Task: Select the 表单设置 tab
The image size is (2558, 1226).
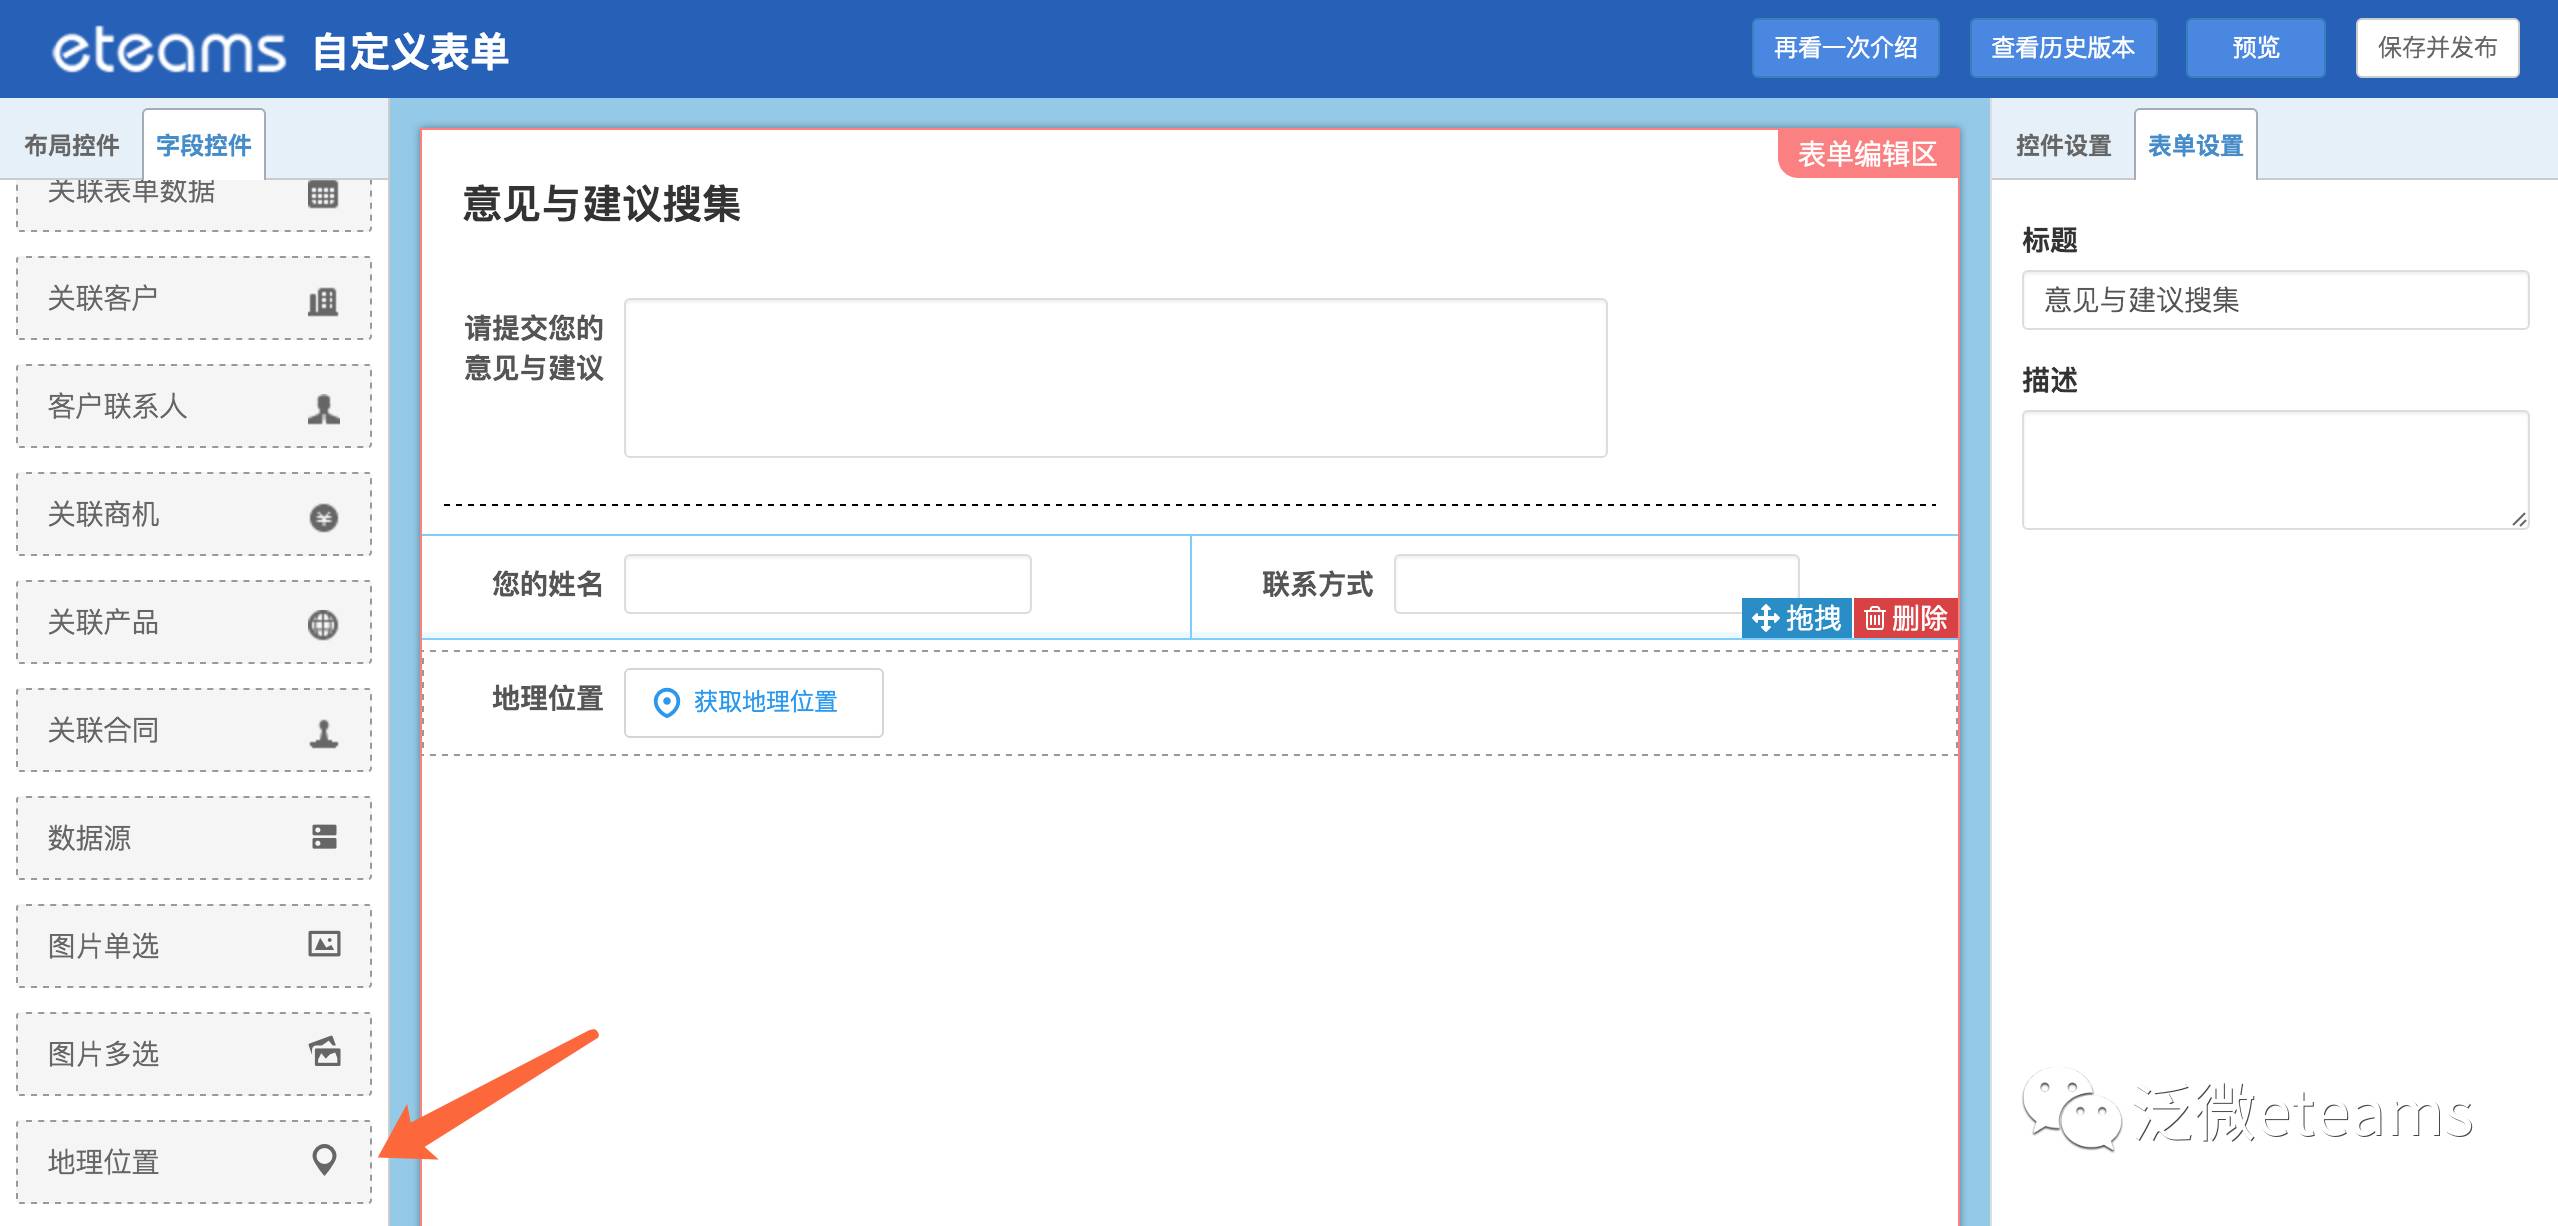Action: [x=2195, y=146]
